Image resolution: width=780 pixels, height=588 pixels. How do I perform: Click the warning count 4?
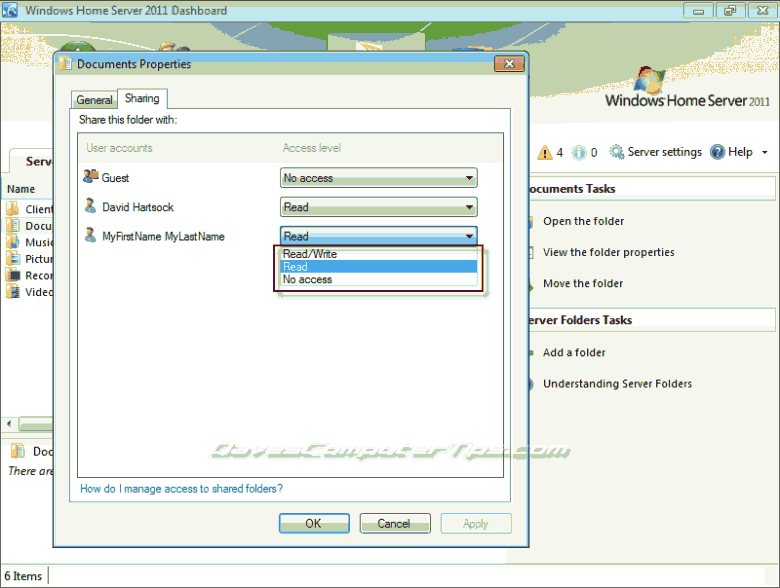point(560,152)
